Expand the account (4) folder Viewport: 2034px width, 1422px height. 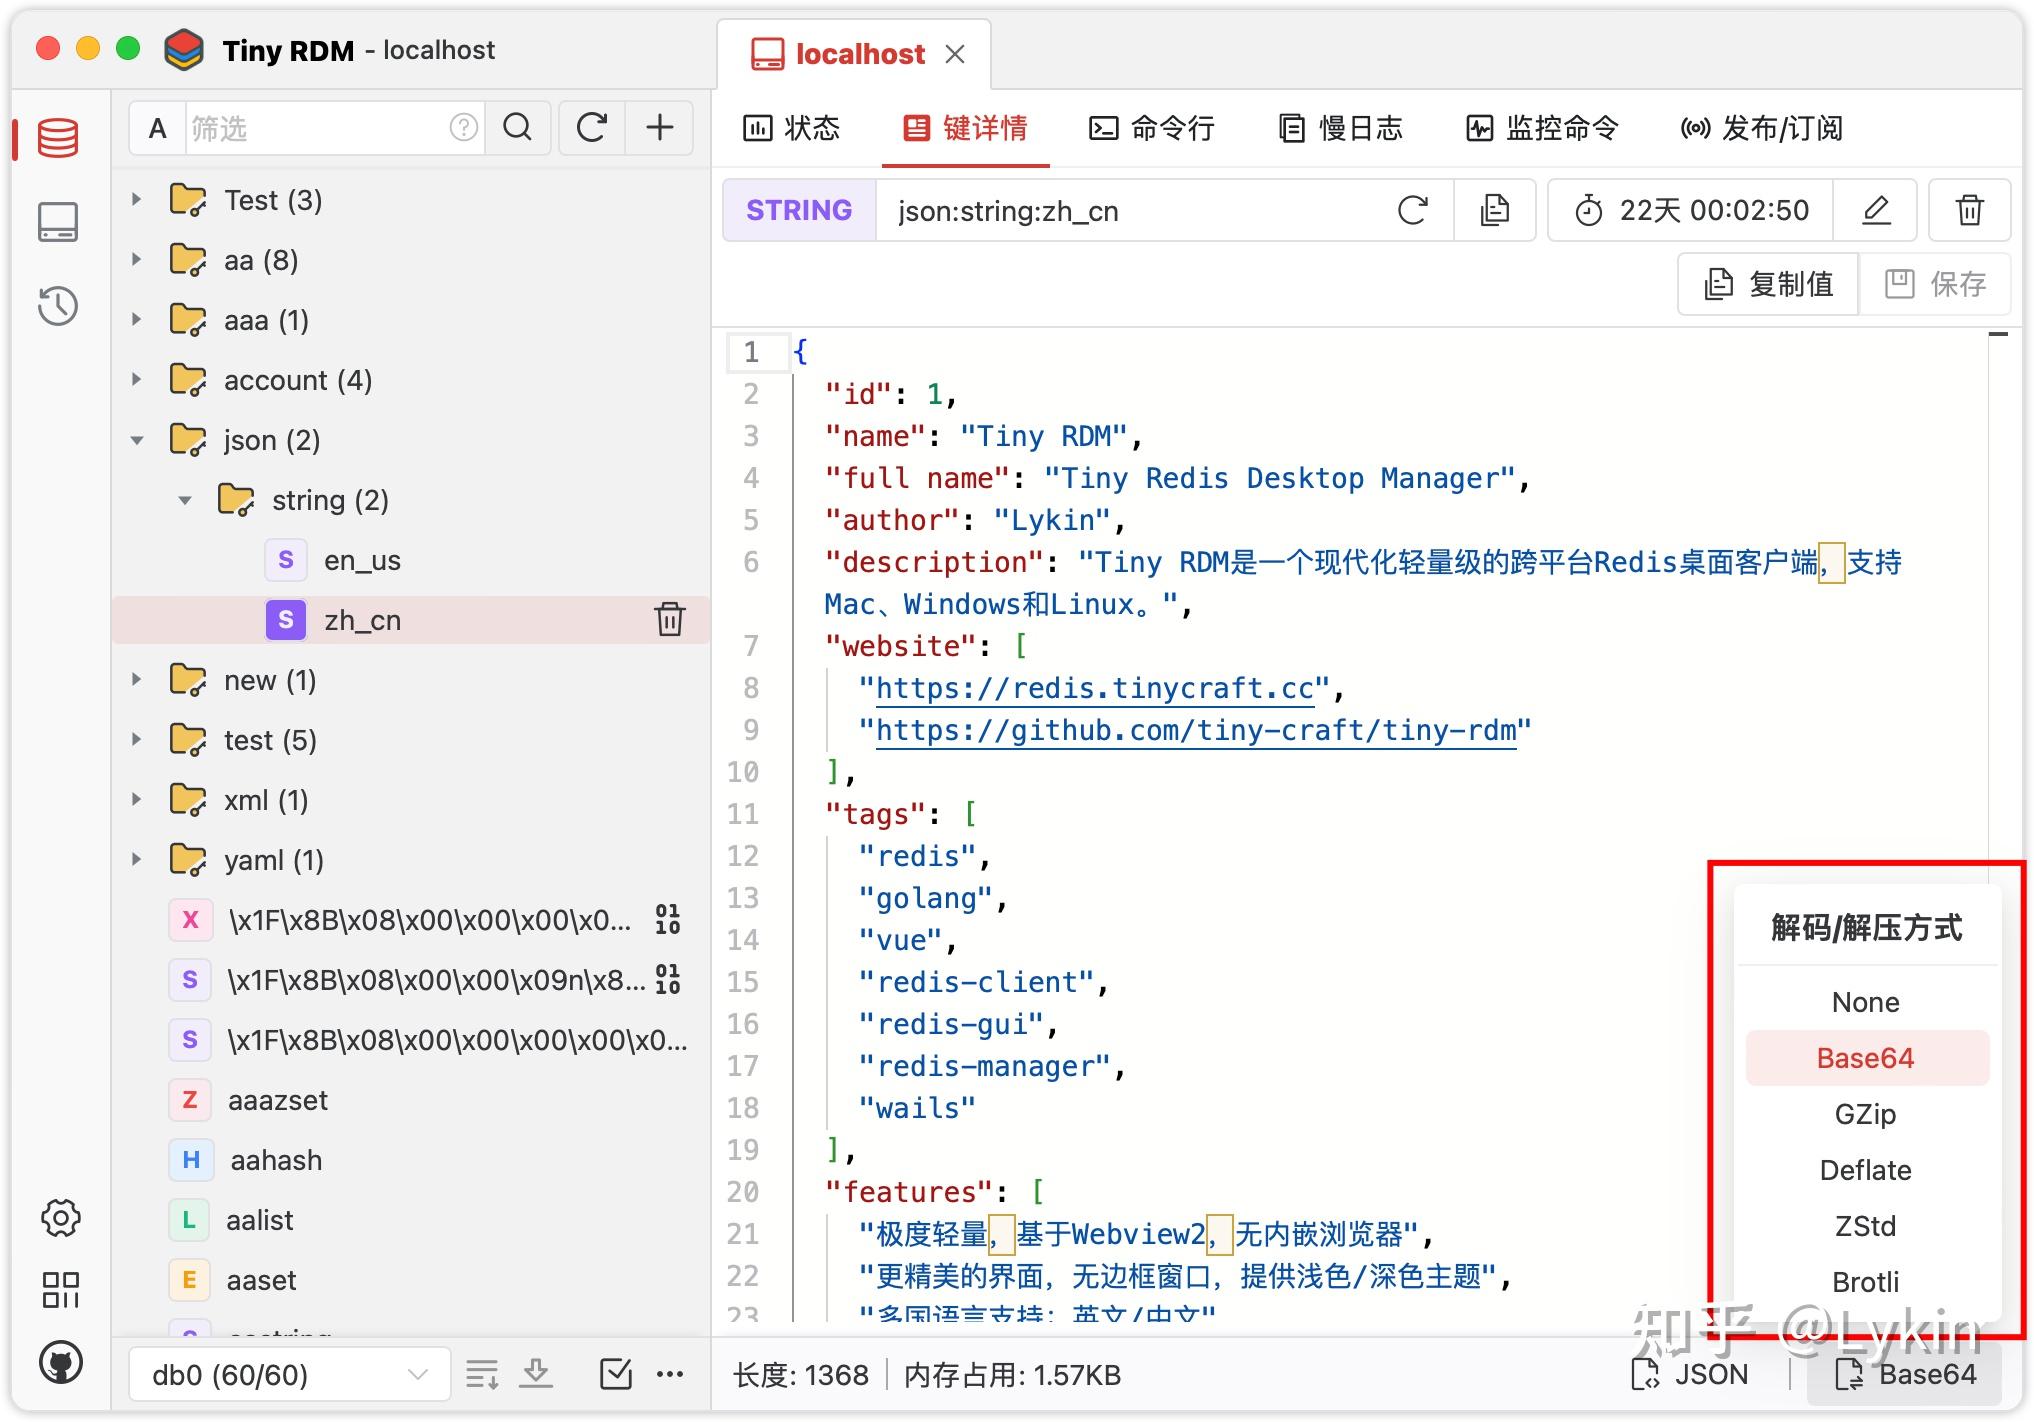[137, 380]
